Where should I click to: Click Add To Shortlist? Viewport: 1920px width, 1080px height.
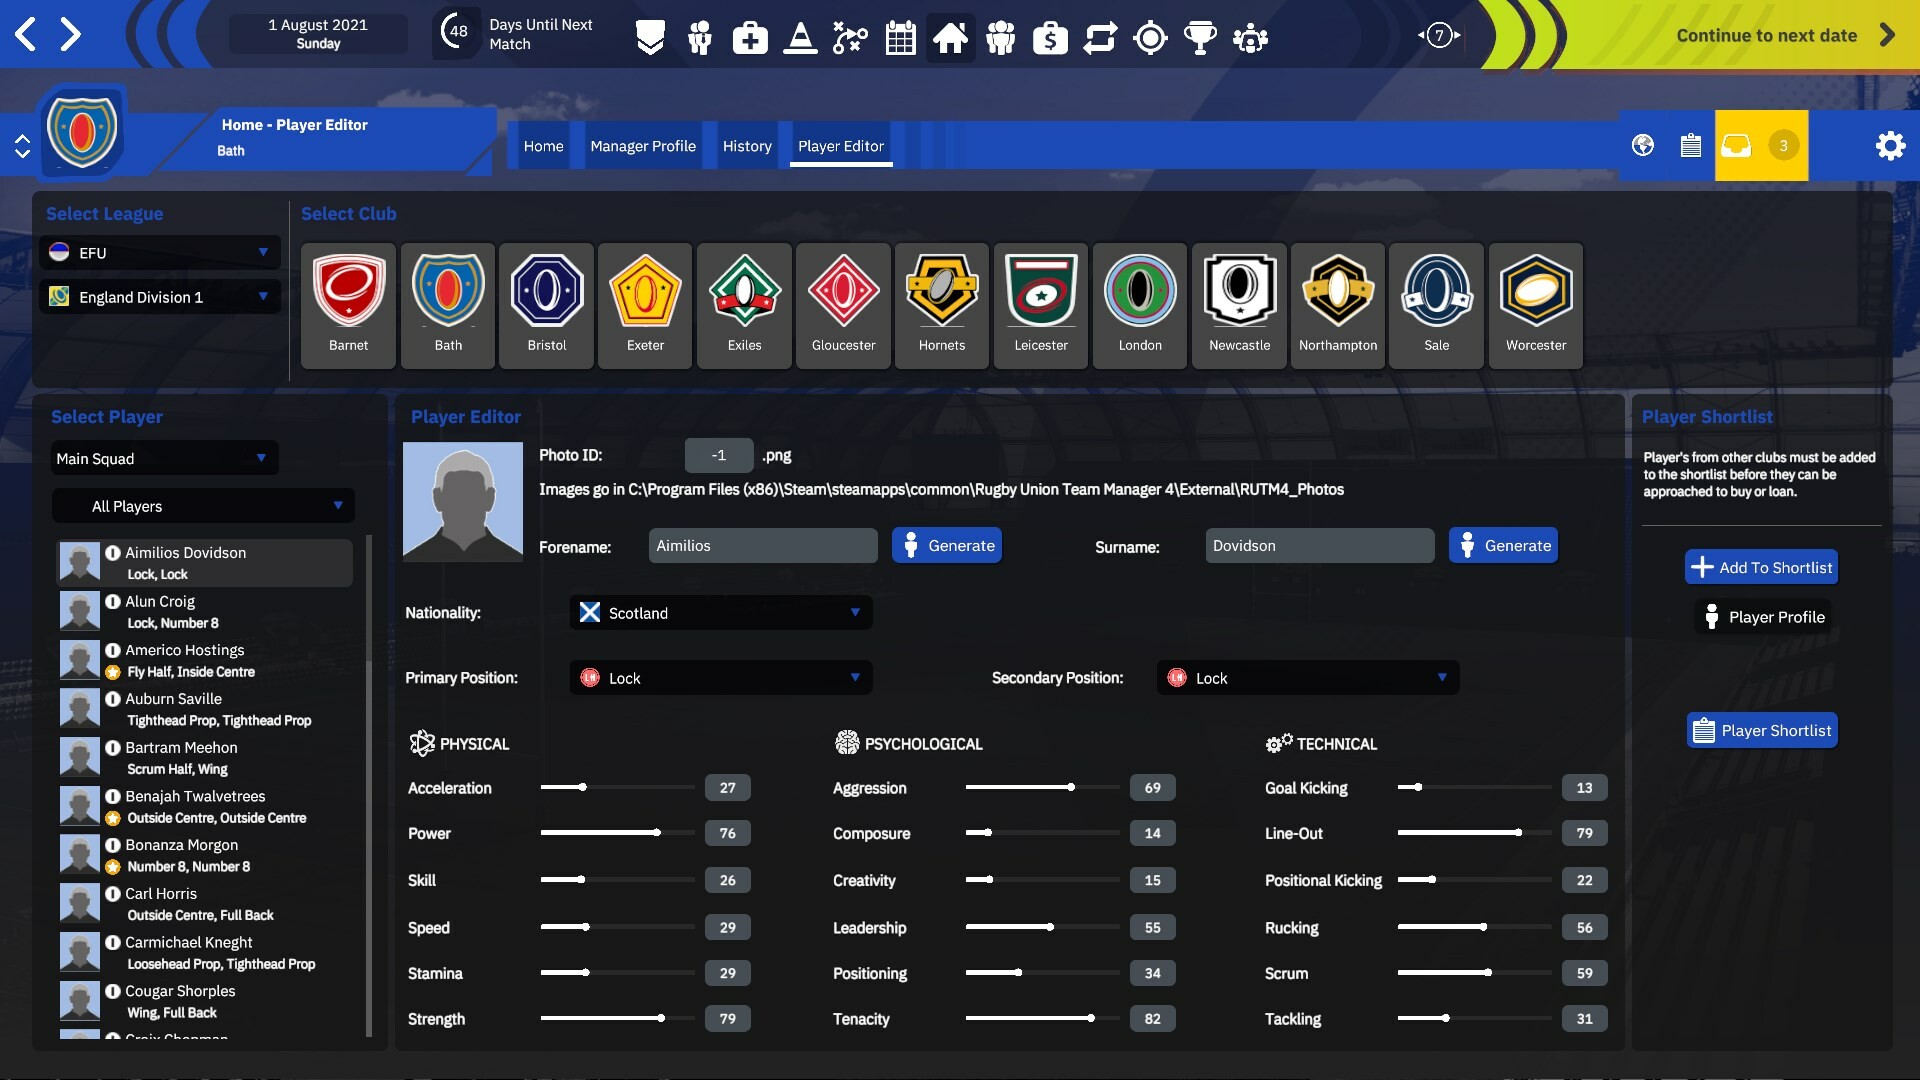[x=1761, y=566]
